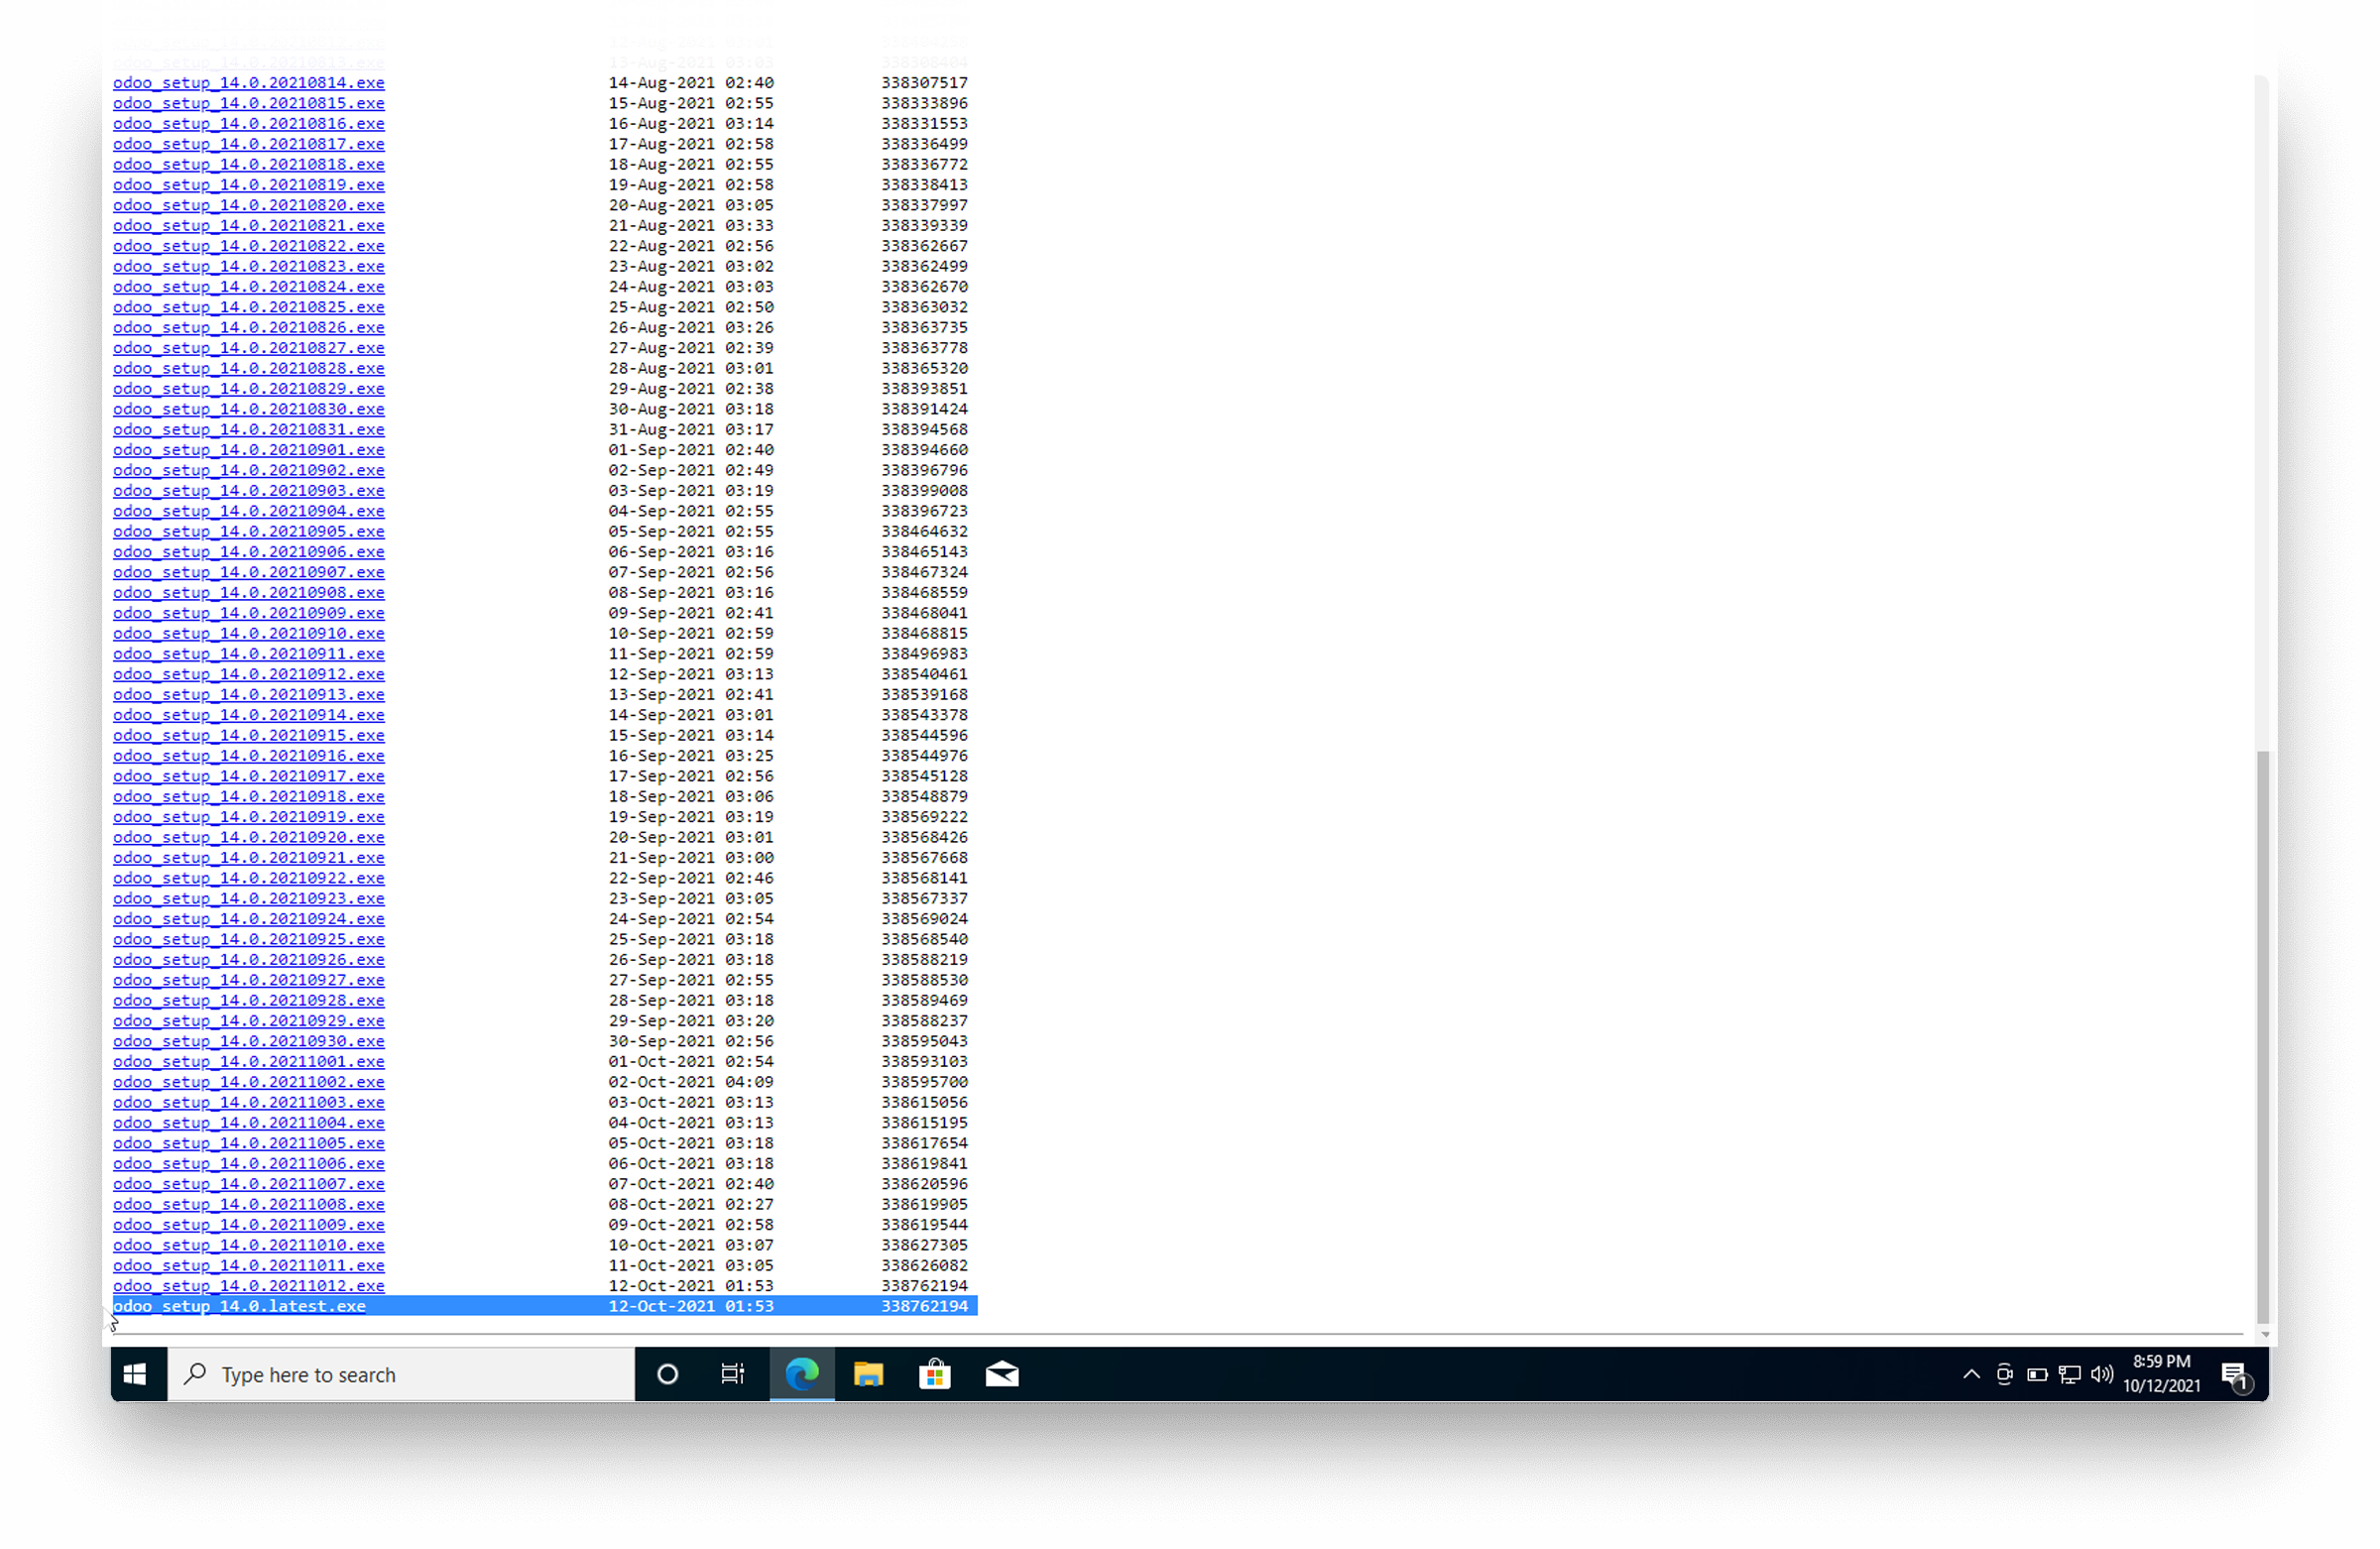Open Task View
The image size is (2380, 1549).
(733, 1374)
